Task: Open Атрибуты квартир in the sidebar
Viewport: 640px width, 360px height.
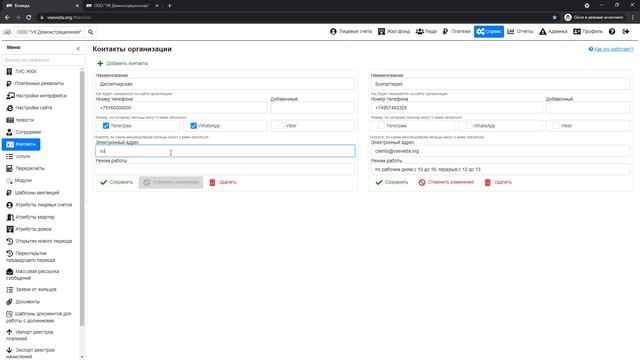Action: tap(31, 217)
